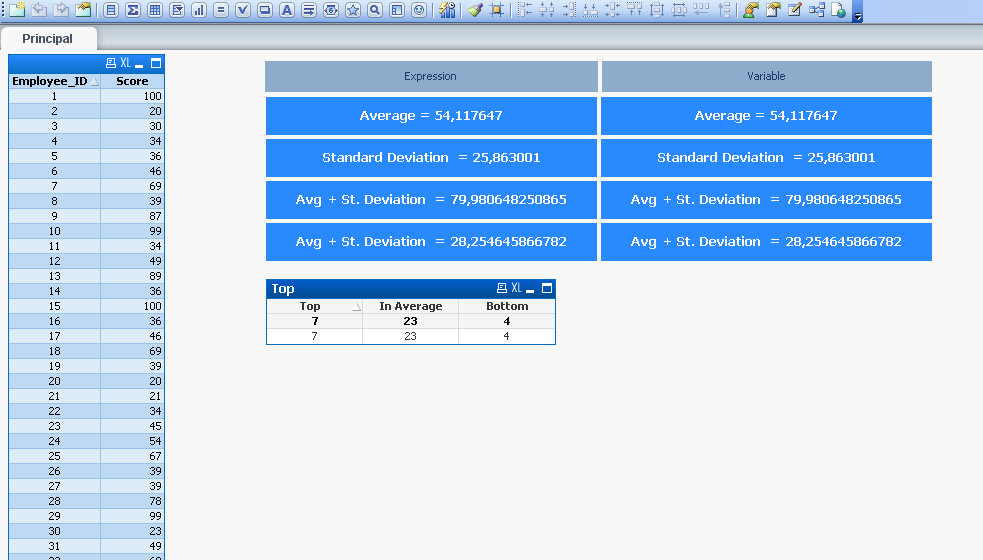Space selected objects horizontally
Screen dimensions: 983x560
pyautogui.click(x=678, y=9)
